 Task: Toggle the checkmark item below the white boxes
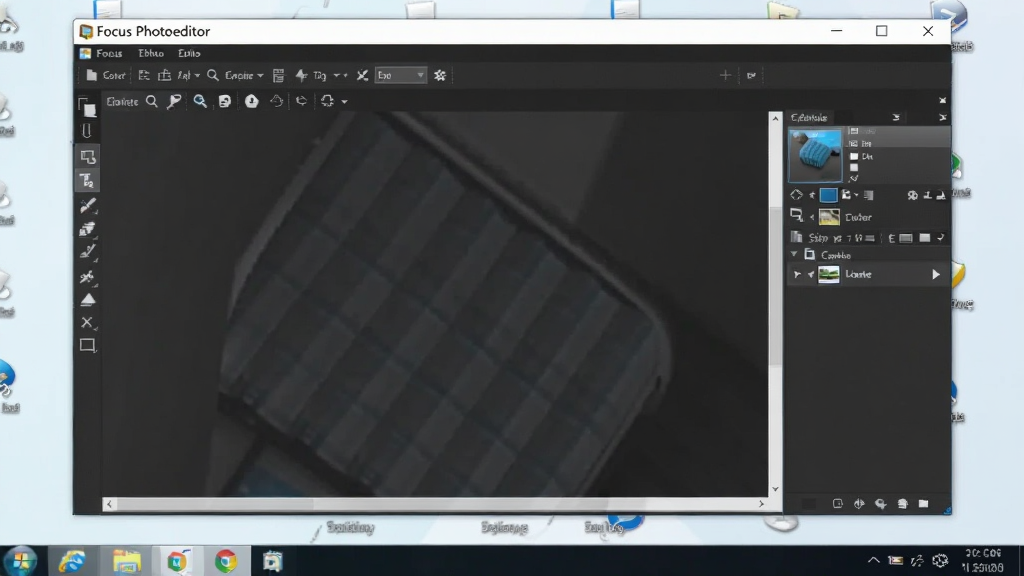click(x=854, y=178)
